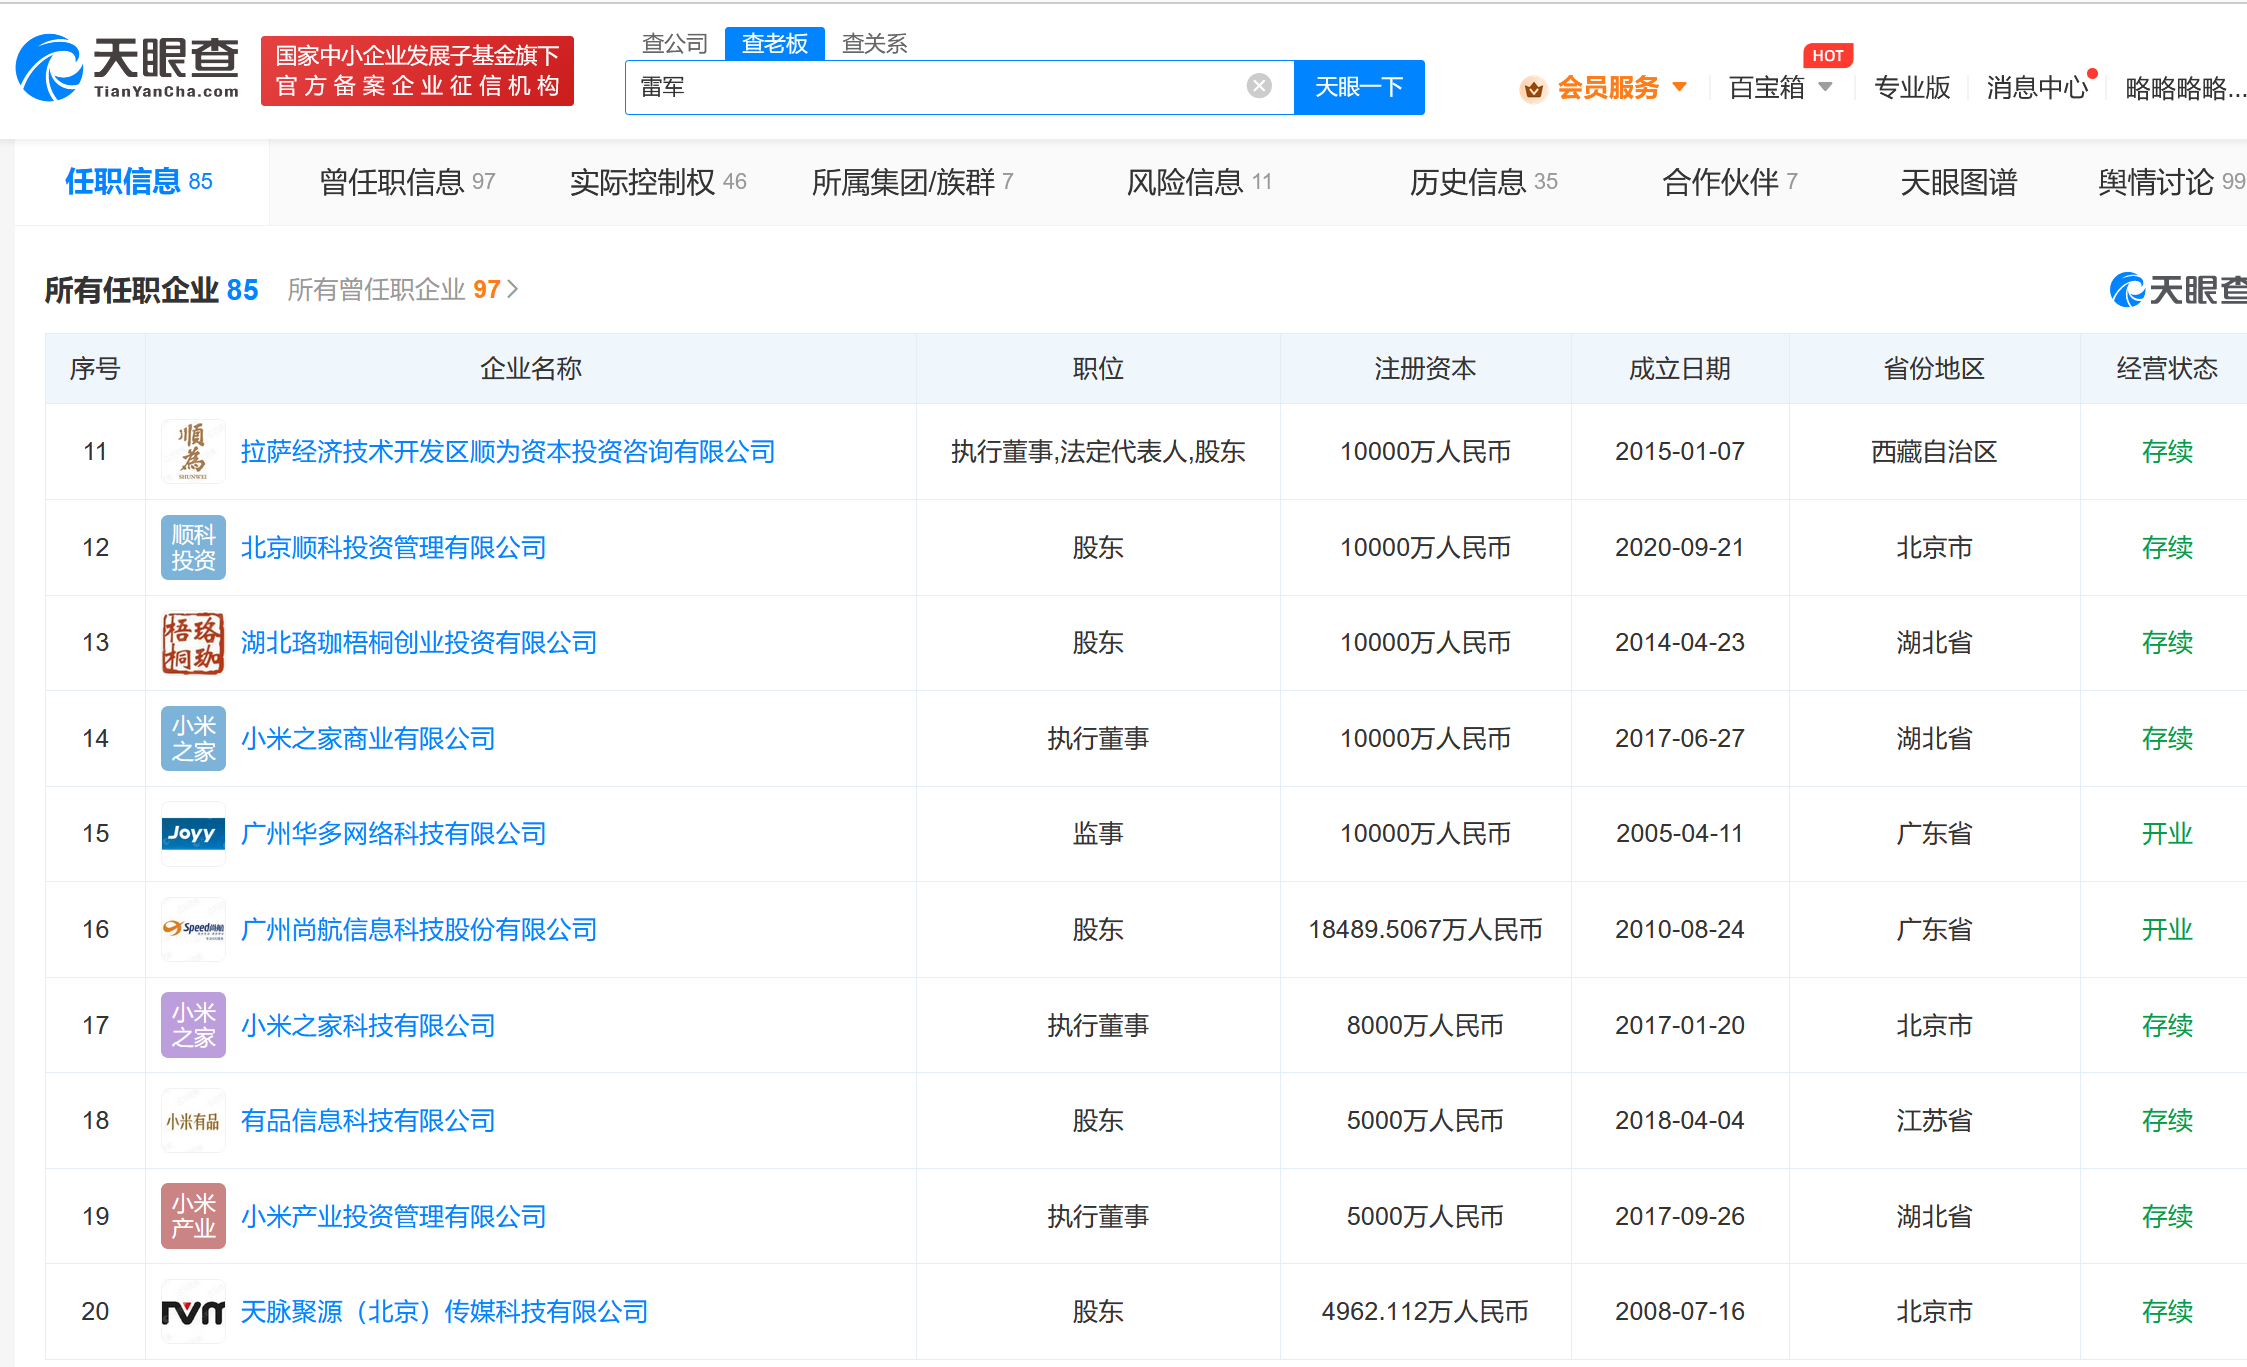This screenshot has width=2247, height=1367.
Task: Click the Shunwei Capital company logo
Action: [x=193, y=452]
